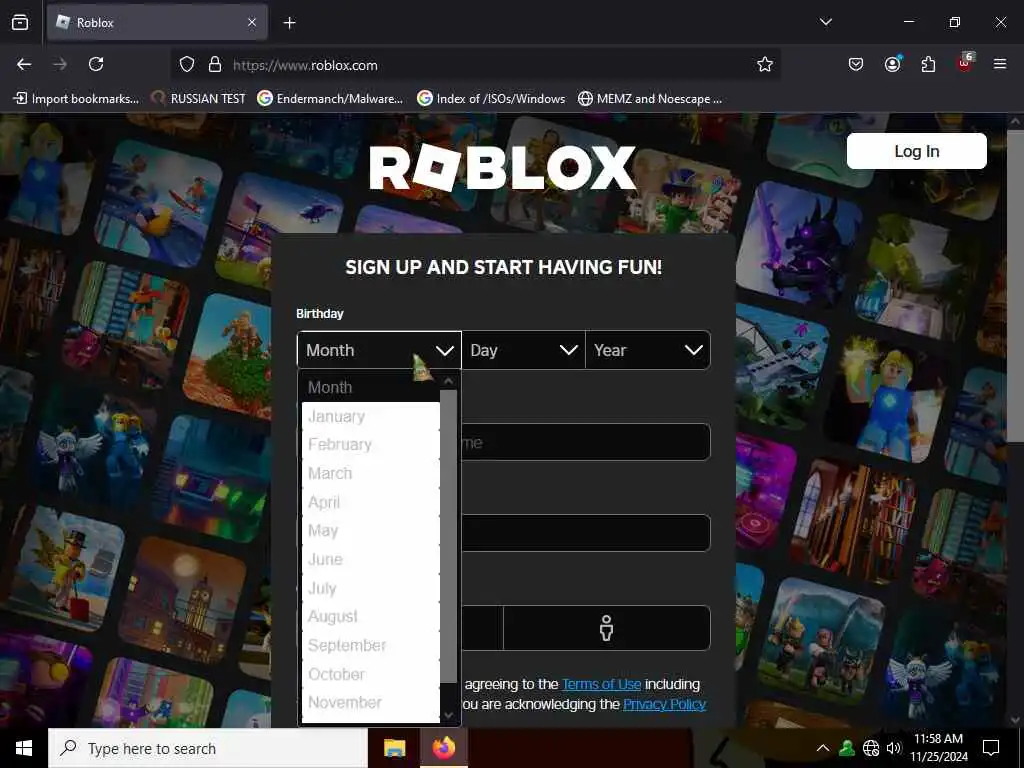
Task: Open a new browser tab
Action: 289,23
